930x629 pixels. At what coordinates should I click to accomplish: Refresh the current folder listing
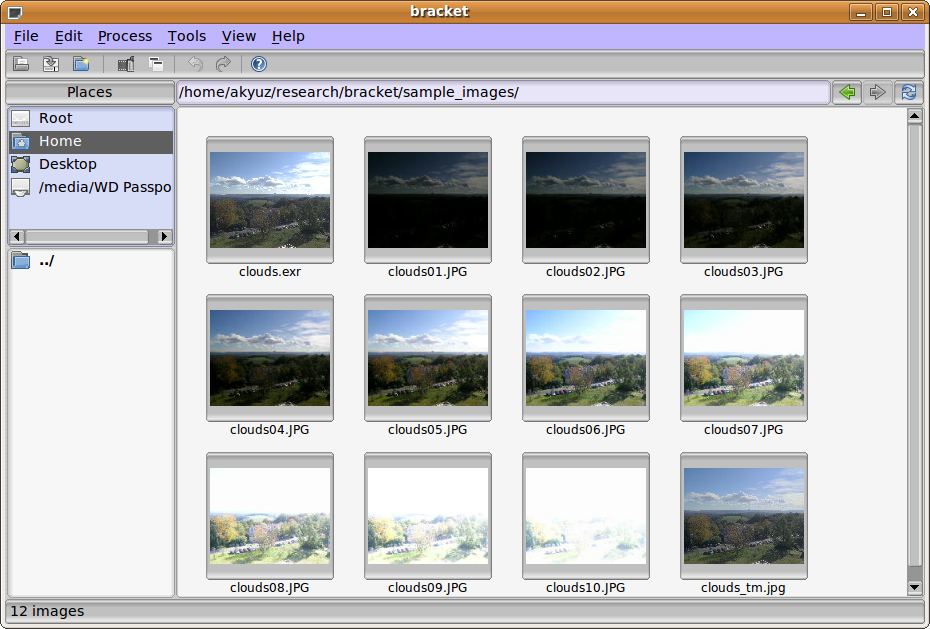(x=909, y=92)
